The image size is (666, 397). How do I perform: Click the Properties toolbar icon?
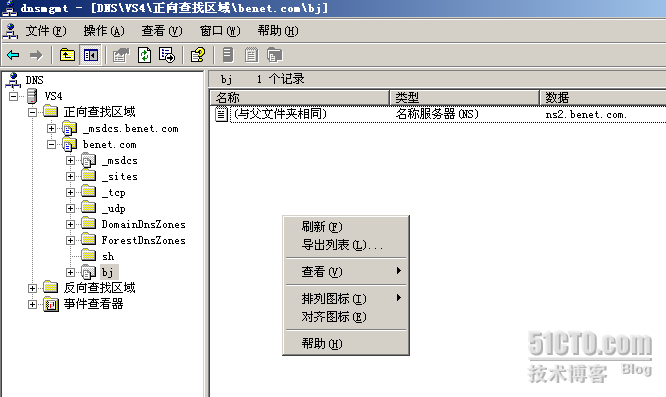121,55
